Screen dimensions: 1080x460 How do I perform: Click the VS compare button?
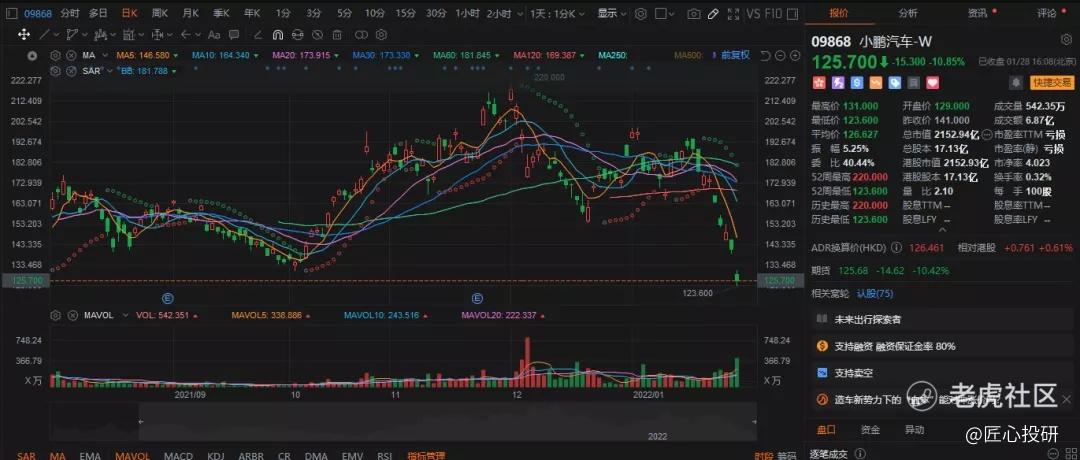coord(754,13)
